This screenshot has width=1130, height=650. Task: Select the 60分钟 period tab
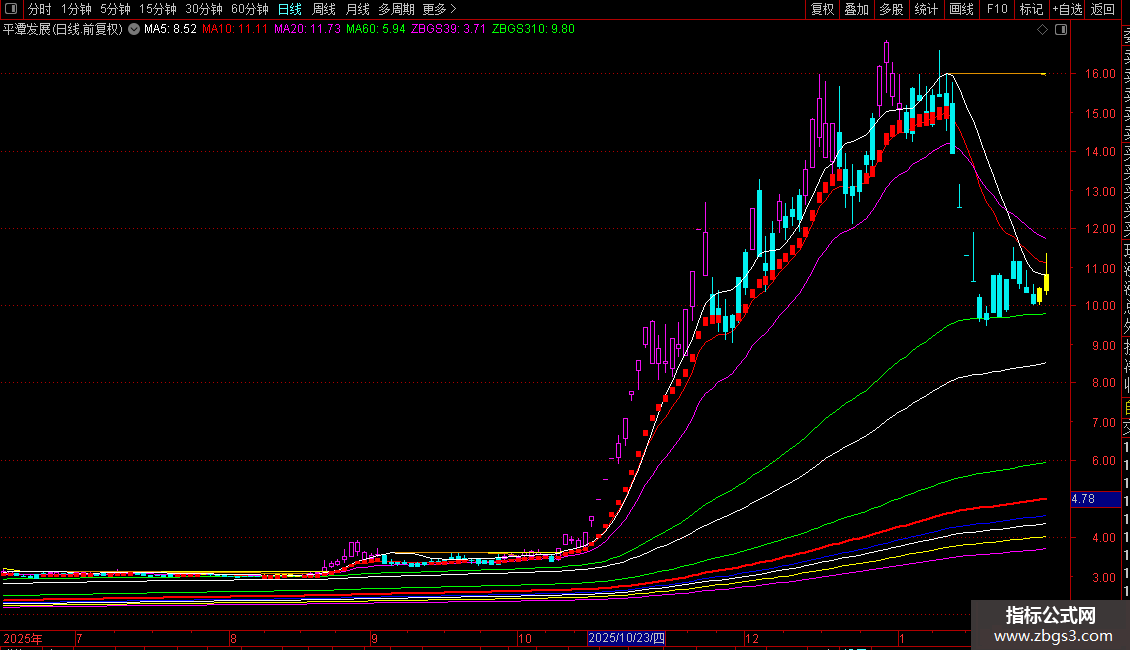tap(250, 9)
